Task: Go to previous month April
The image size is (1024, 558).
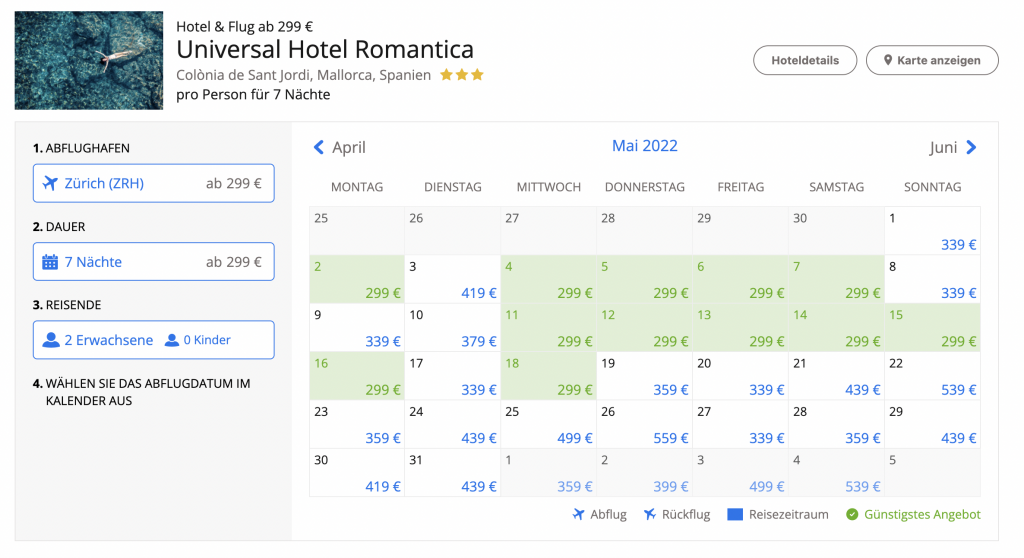Action: pyautogui.click(x=340, y=148)
